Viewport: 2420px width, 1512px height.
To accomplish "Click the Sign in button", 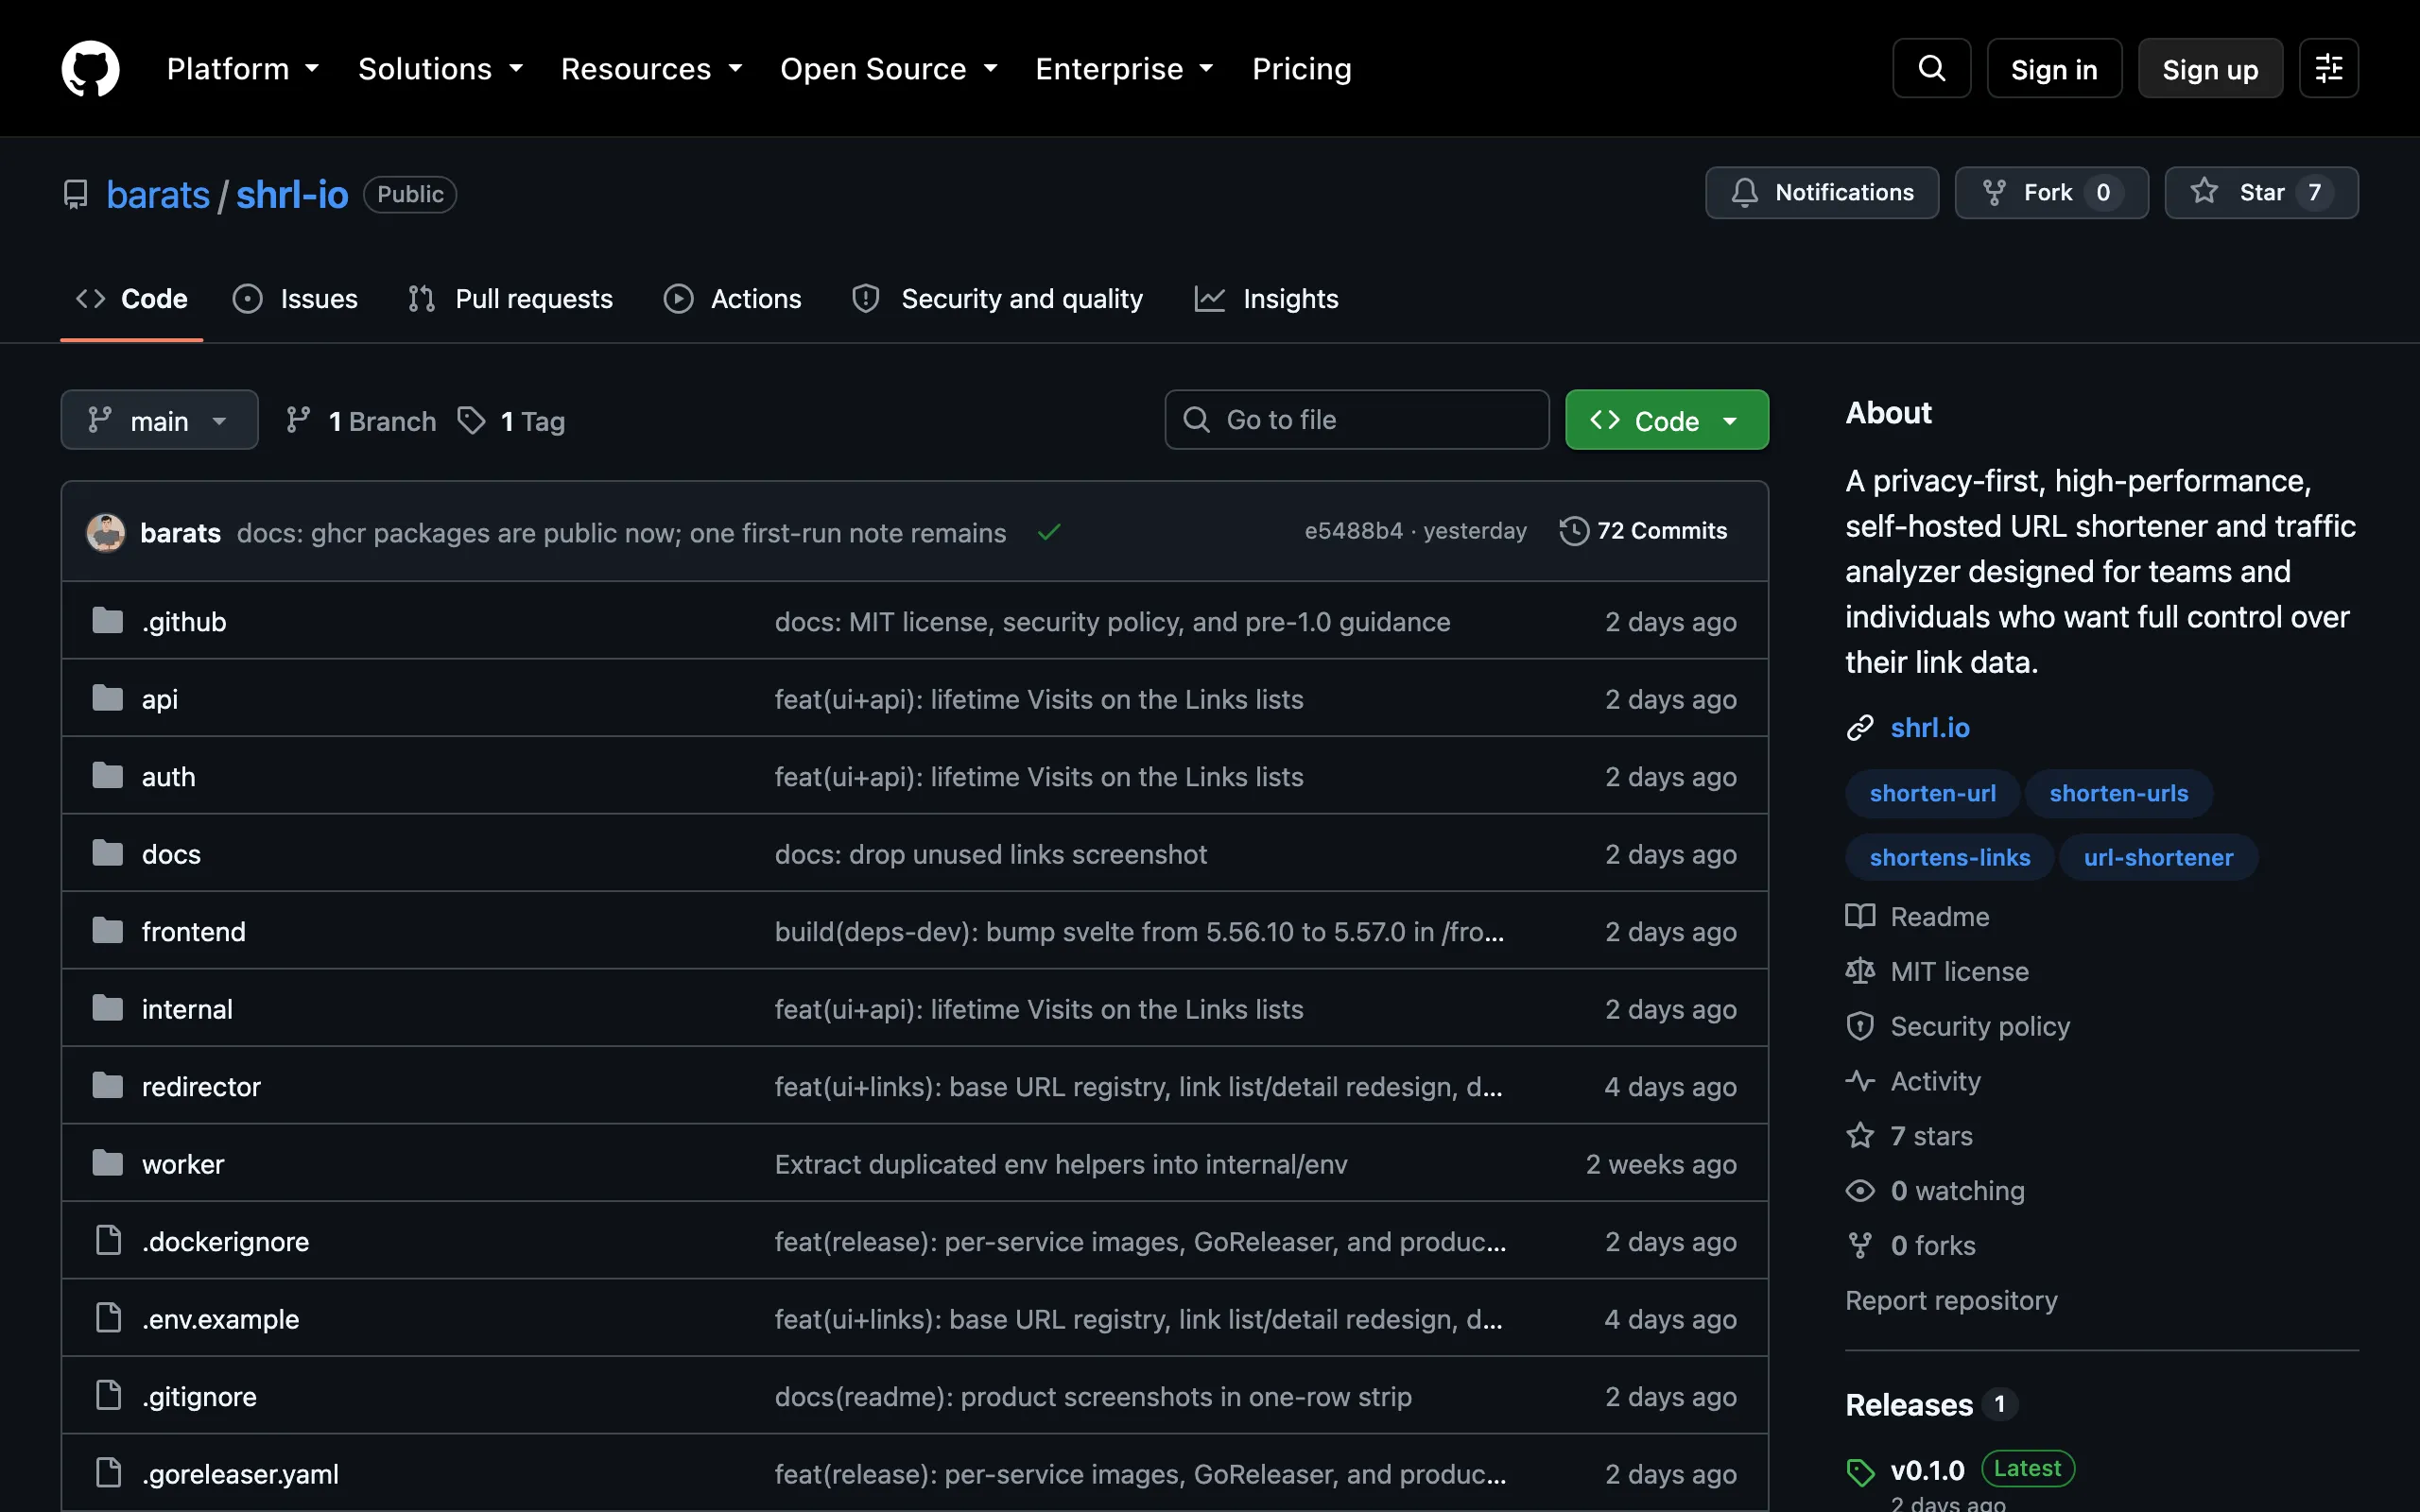I will (x=2054, y=68).
